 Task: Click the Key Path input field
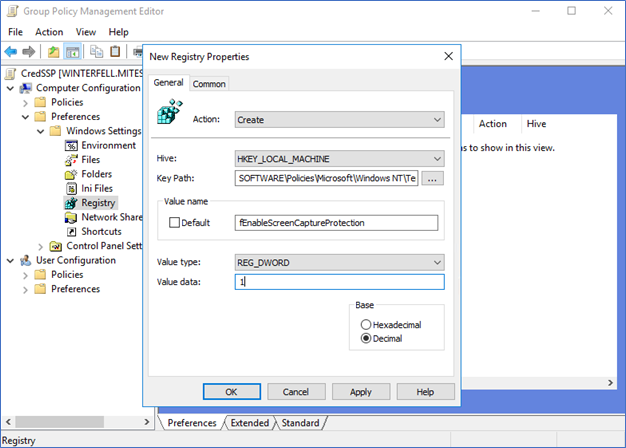[x=326, y=178]
